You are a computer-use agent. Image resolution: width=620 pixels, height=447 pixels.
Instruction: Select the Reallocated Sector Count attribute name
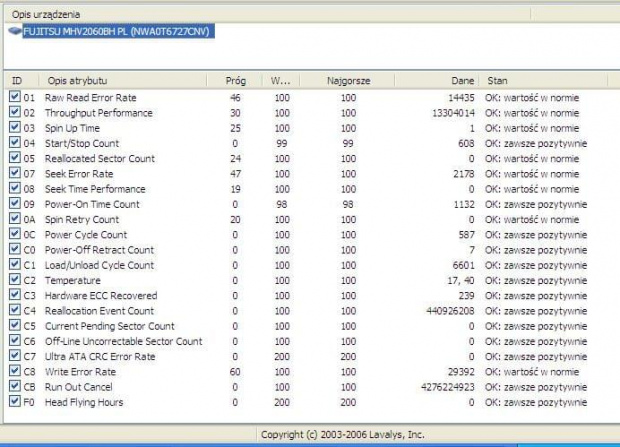point(100,159)
